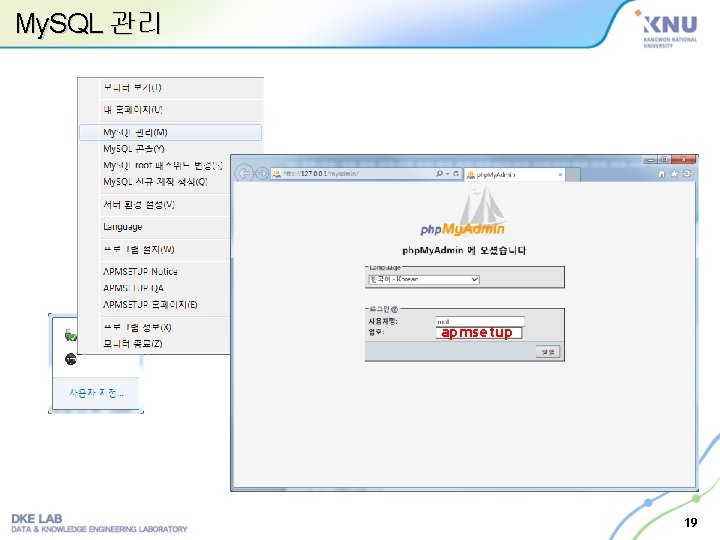Click the phpMyAdmin sailboat logo
720x540 pixels.
[463, 213]
